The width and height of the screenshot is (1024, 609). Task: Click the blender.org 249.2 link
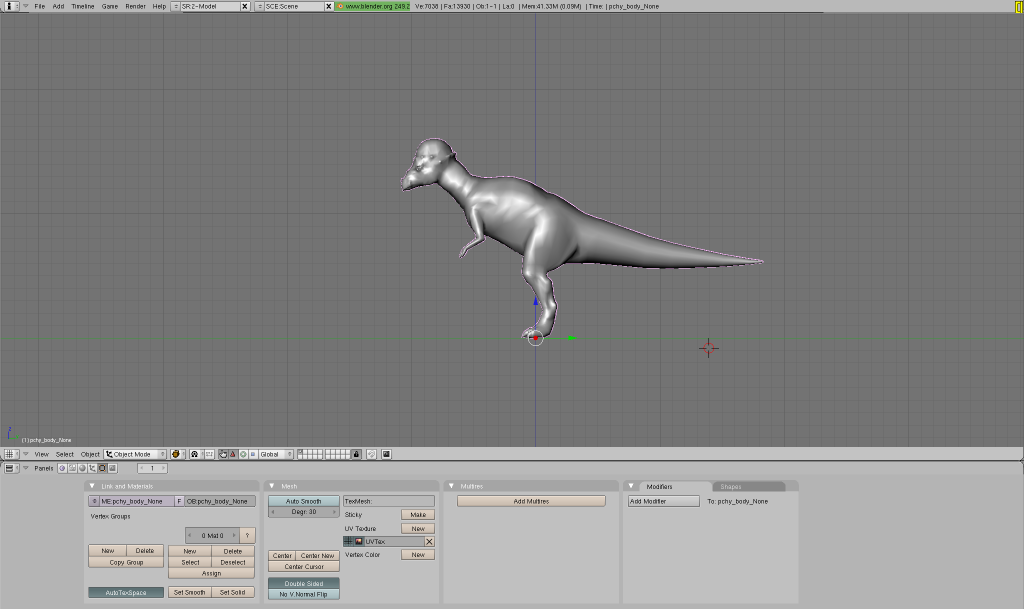[373, 6]
